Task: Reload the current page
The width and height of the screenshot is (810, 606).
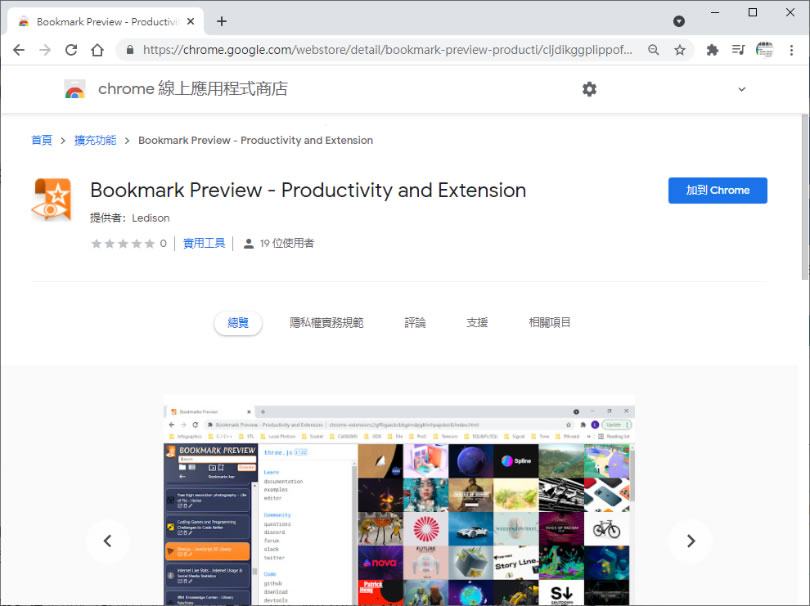Action: click(71, 50)
